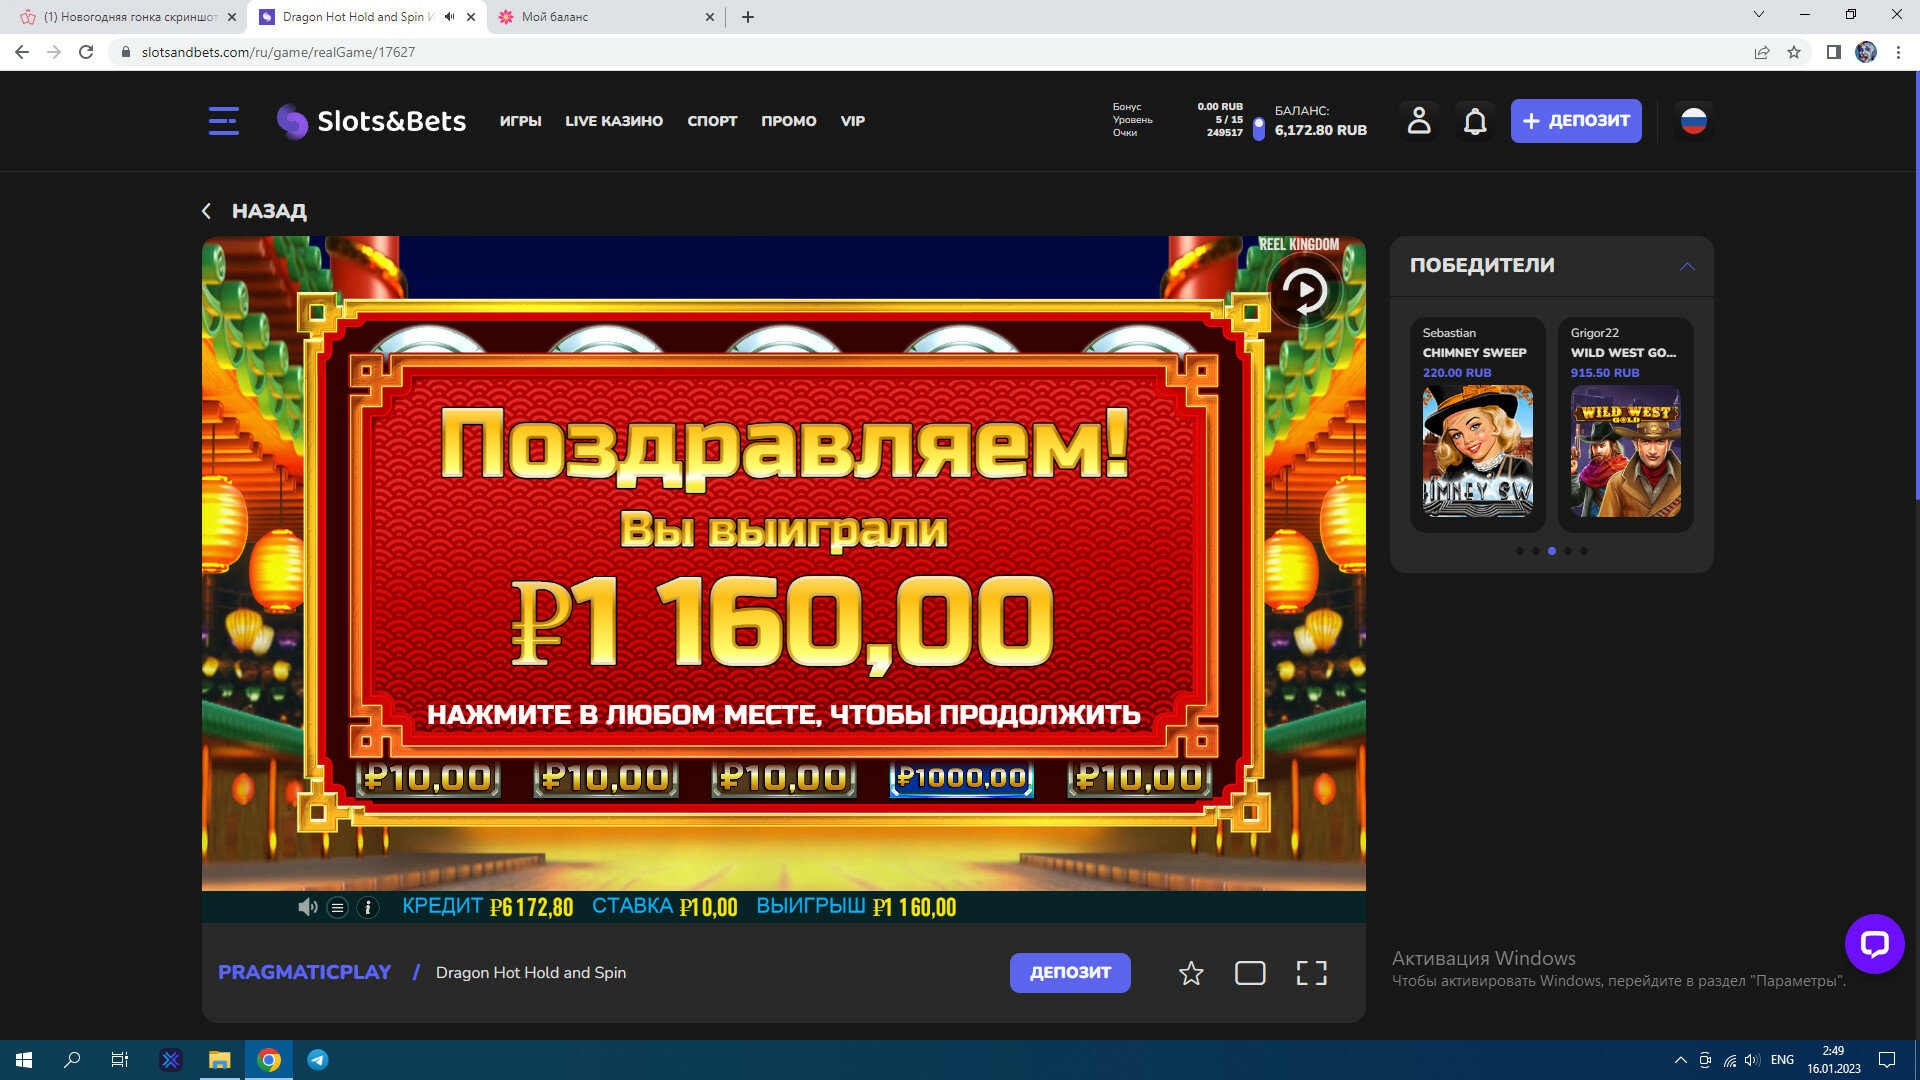The height and width of the screenshot is (1080, 1920).
Task: Open the notifications bell
Action: tap(1475, 122)
